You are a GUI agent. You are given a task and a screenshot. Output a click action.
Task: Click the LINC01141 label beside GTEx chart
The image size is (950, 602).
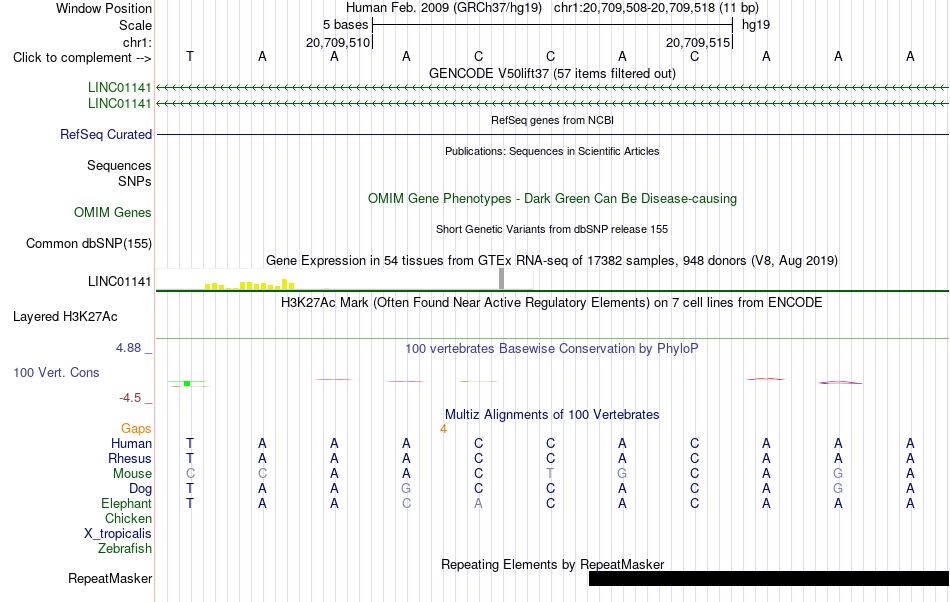click(x=119, y=282)
